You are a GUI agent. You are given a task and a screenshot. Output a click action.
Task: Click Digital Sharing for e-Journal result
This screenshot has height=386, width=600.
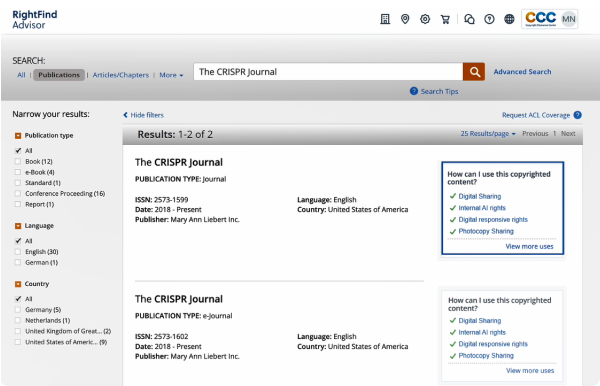479,321
